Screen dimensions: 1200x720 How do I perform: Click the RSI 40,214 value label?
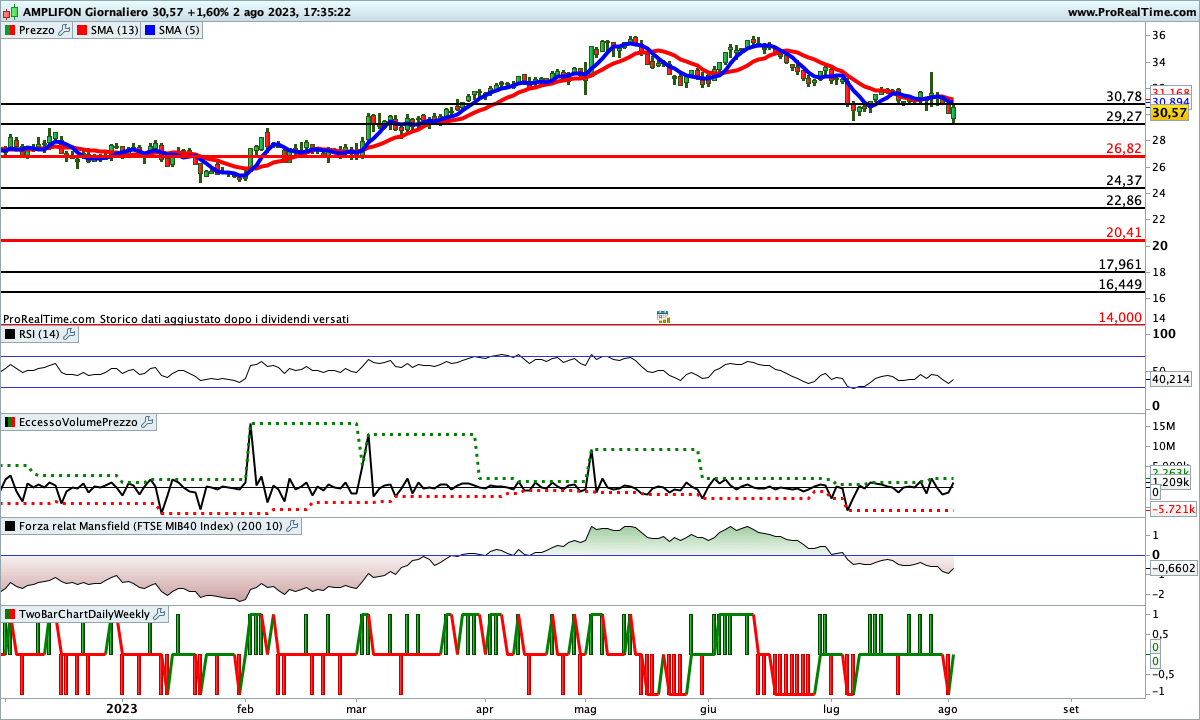(1170, 380)
